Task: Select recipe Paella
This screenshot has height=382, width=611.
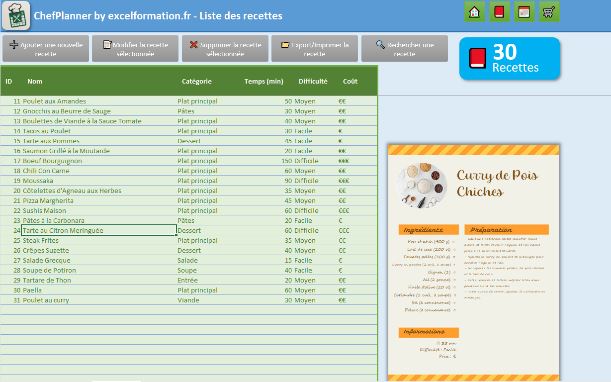Action: pos(32,290)
